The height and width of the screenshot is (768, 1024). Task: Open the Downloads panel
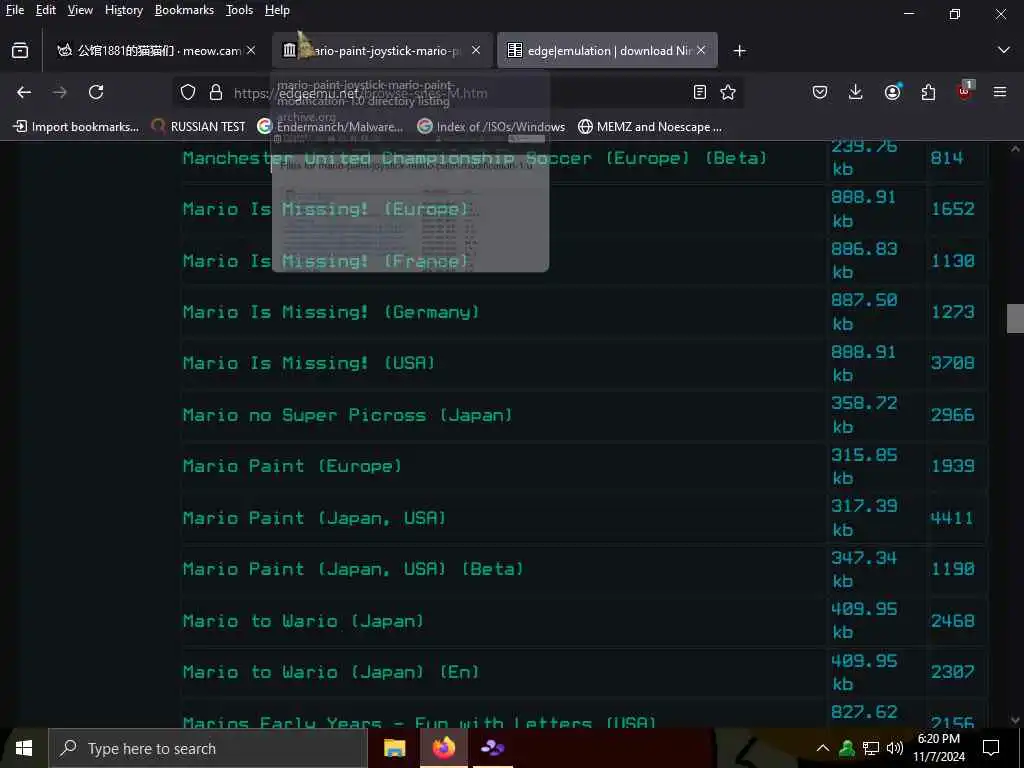pyautogui.click(x=856, y=92)
